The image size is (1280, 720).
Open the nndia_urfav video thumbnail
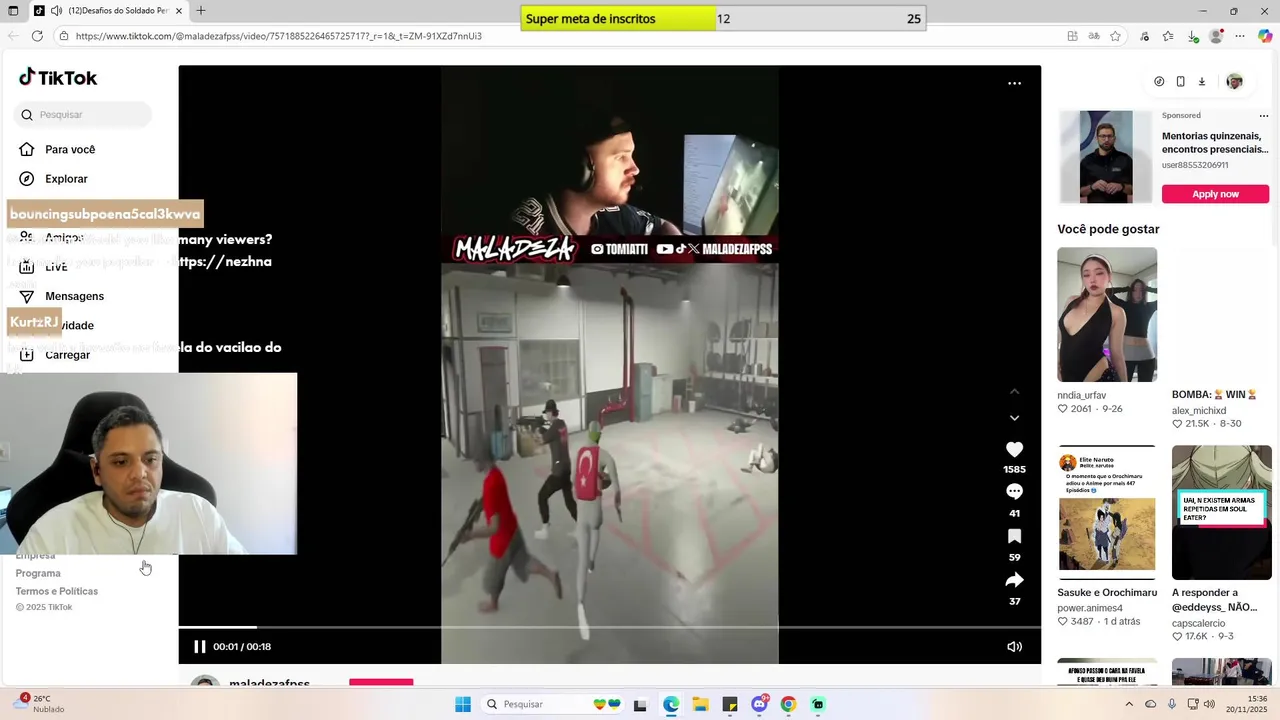1107,314
